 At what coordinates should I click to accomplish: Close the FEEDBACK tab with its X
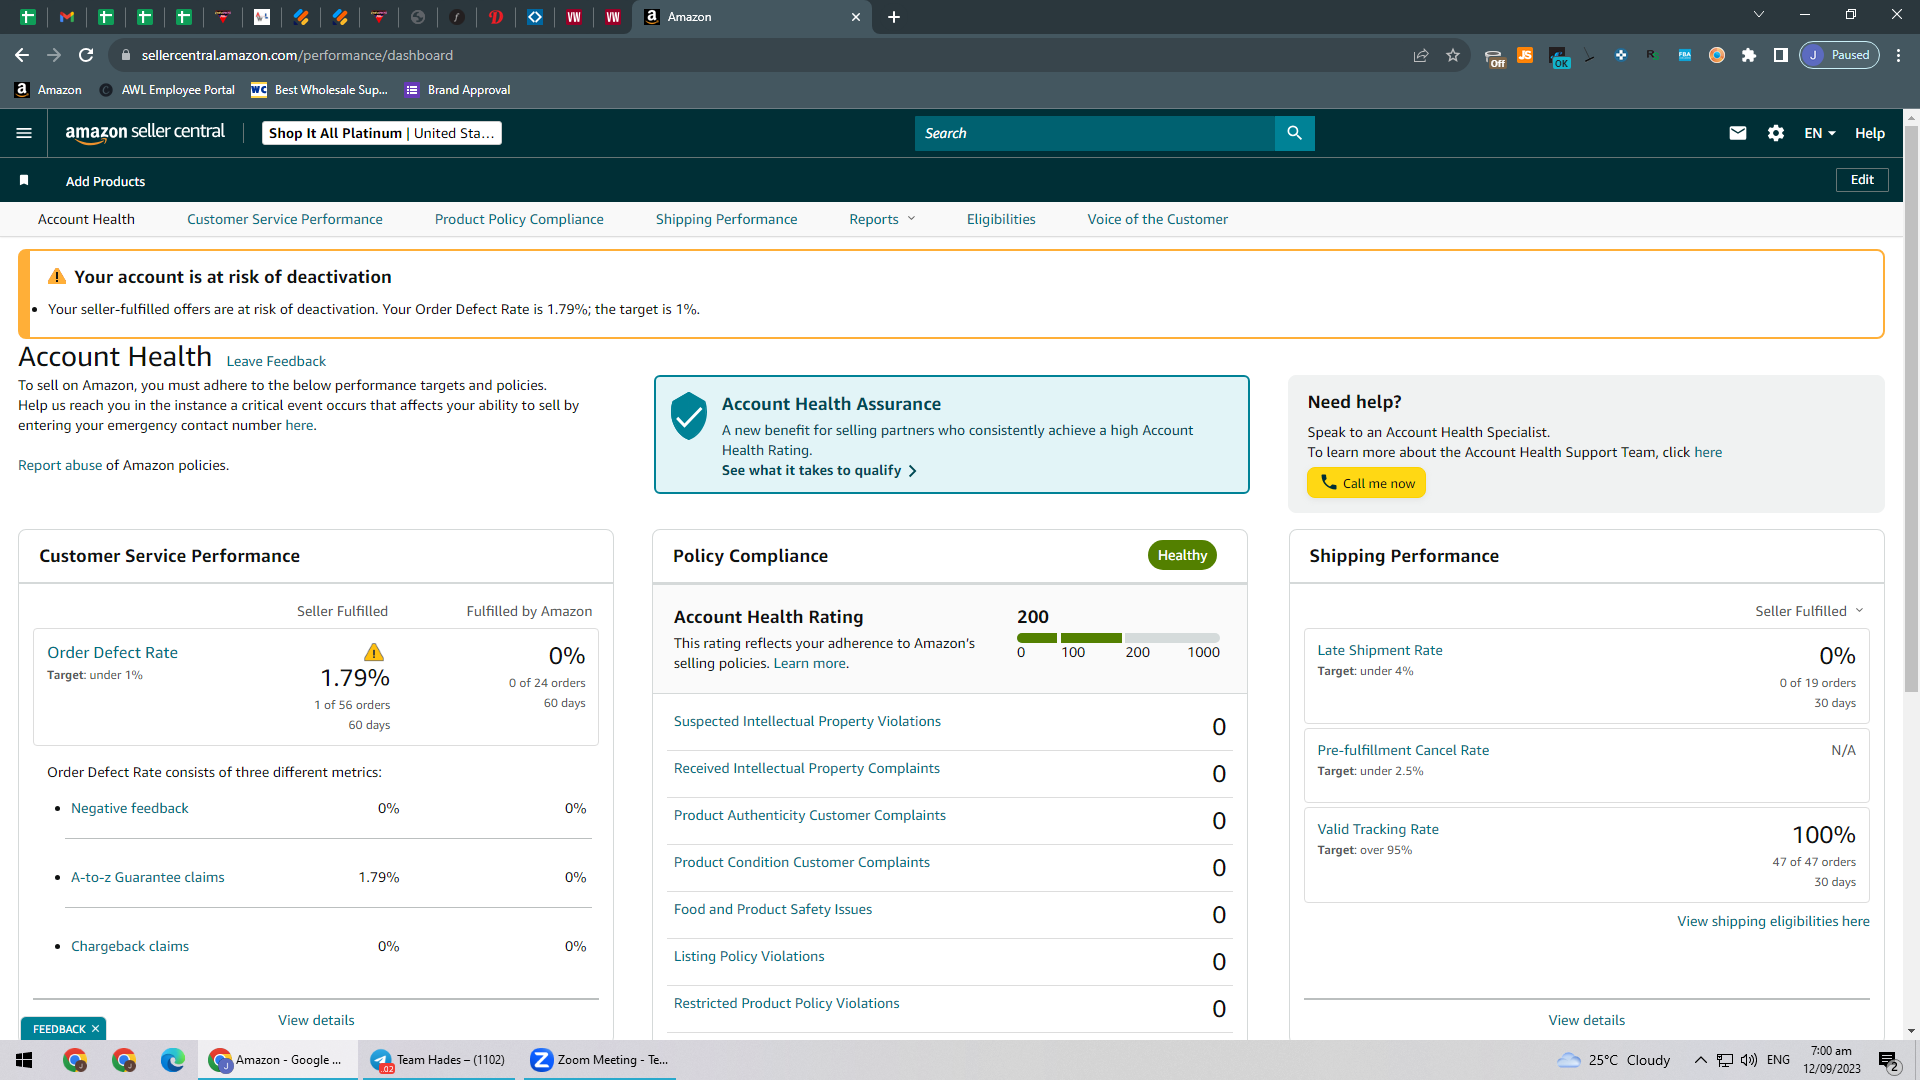96,1029
